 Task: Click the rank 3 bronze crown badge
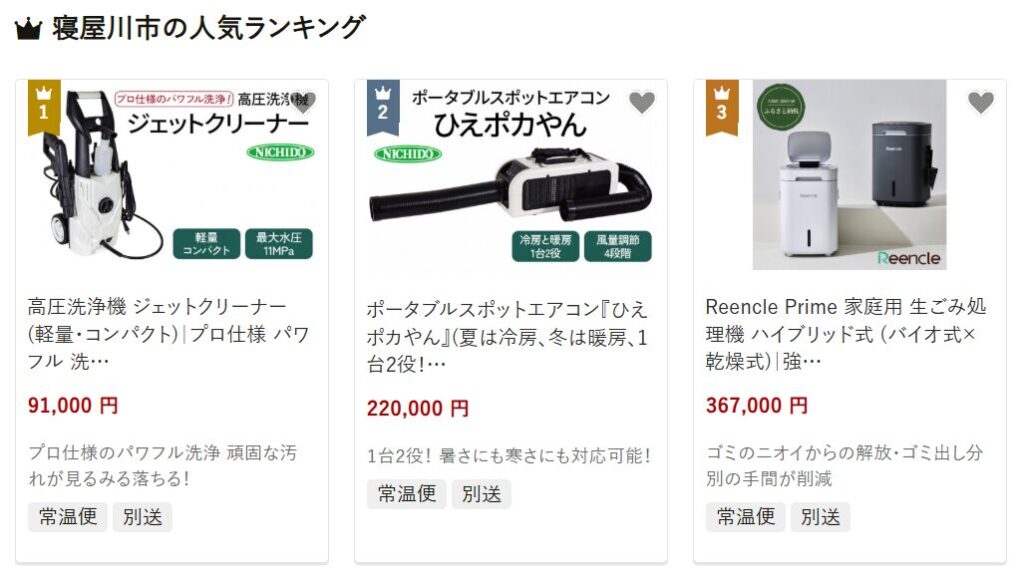[722, 108]
